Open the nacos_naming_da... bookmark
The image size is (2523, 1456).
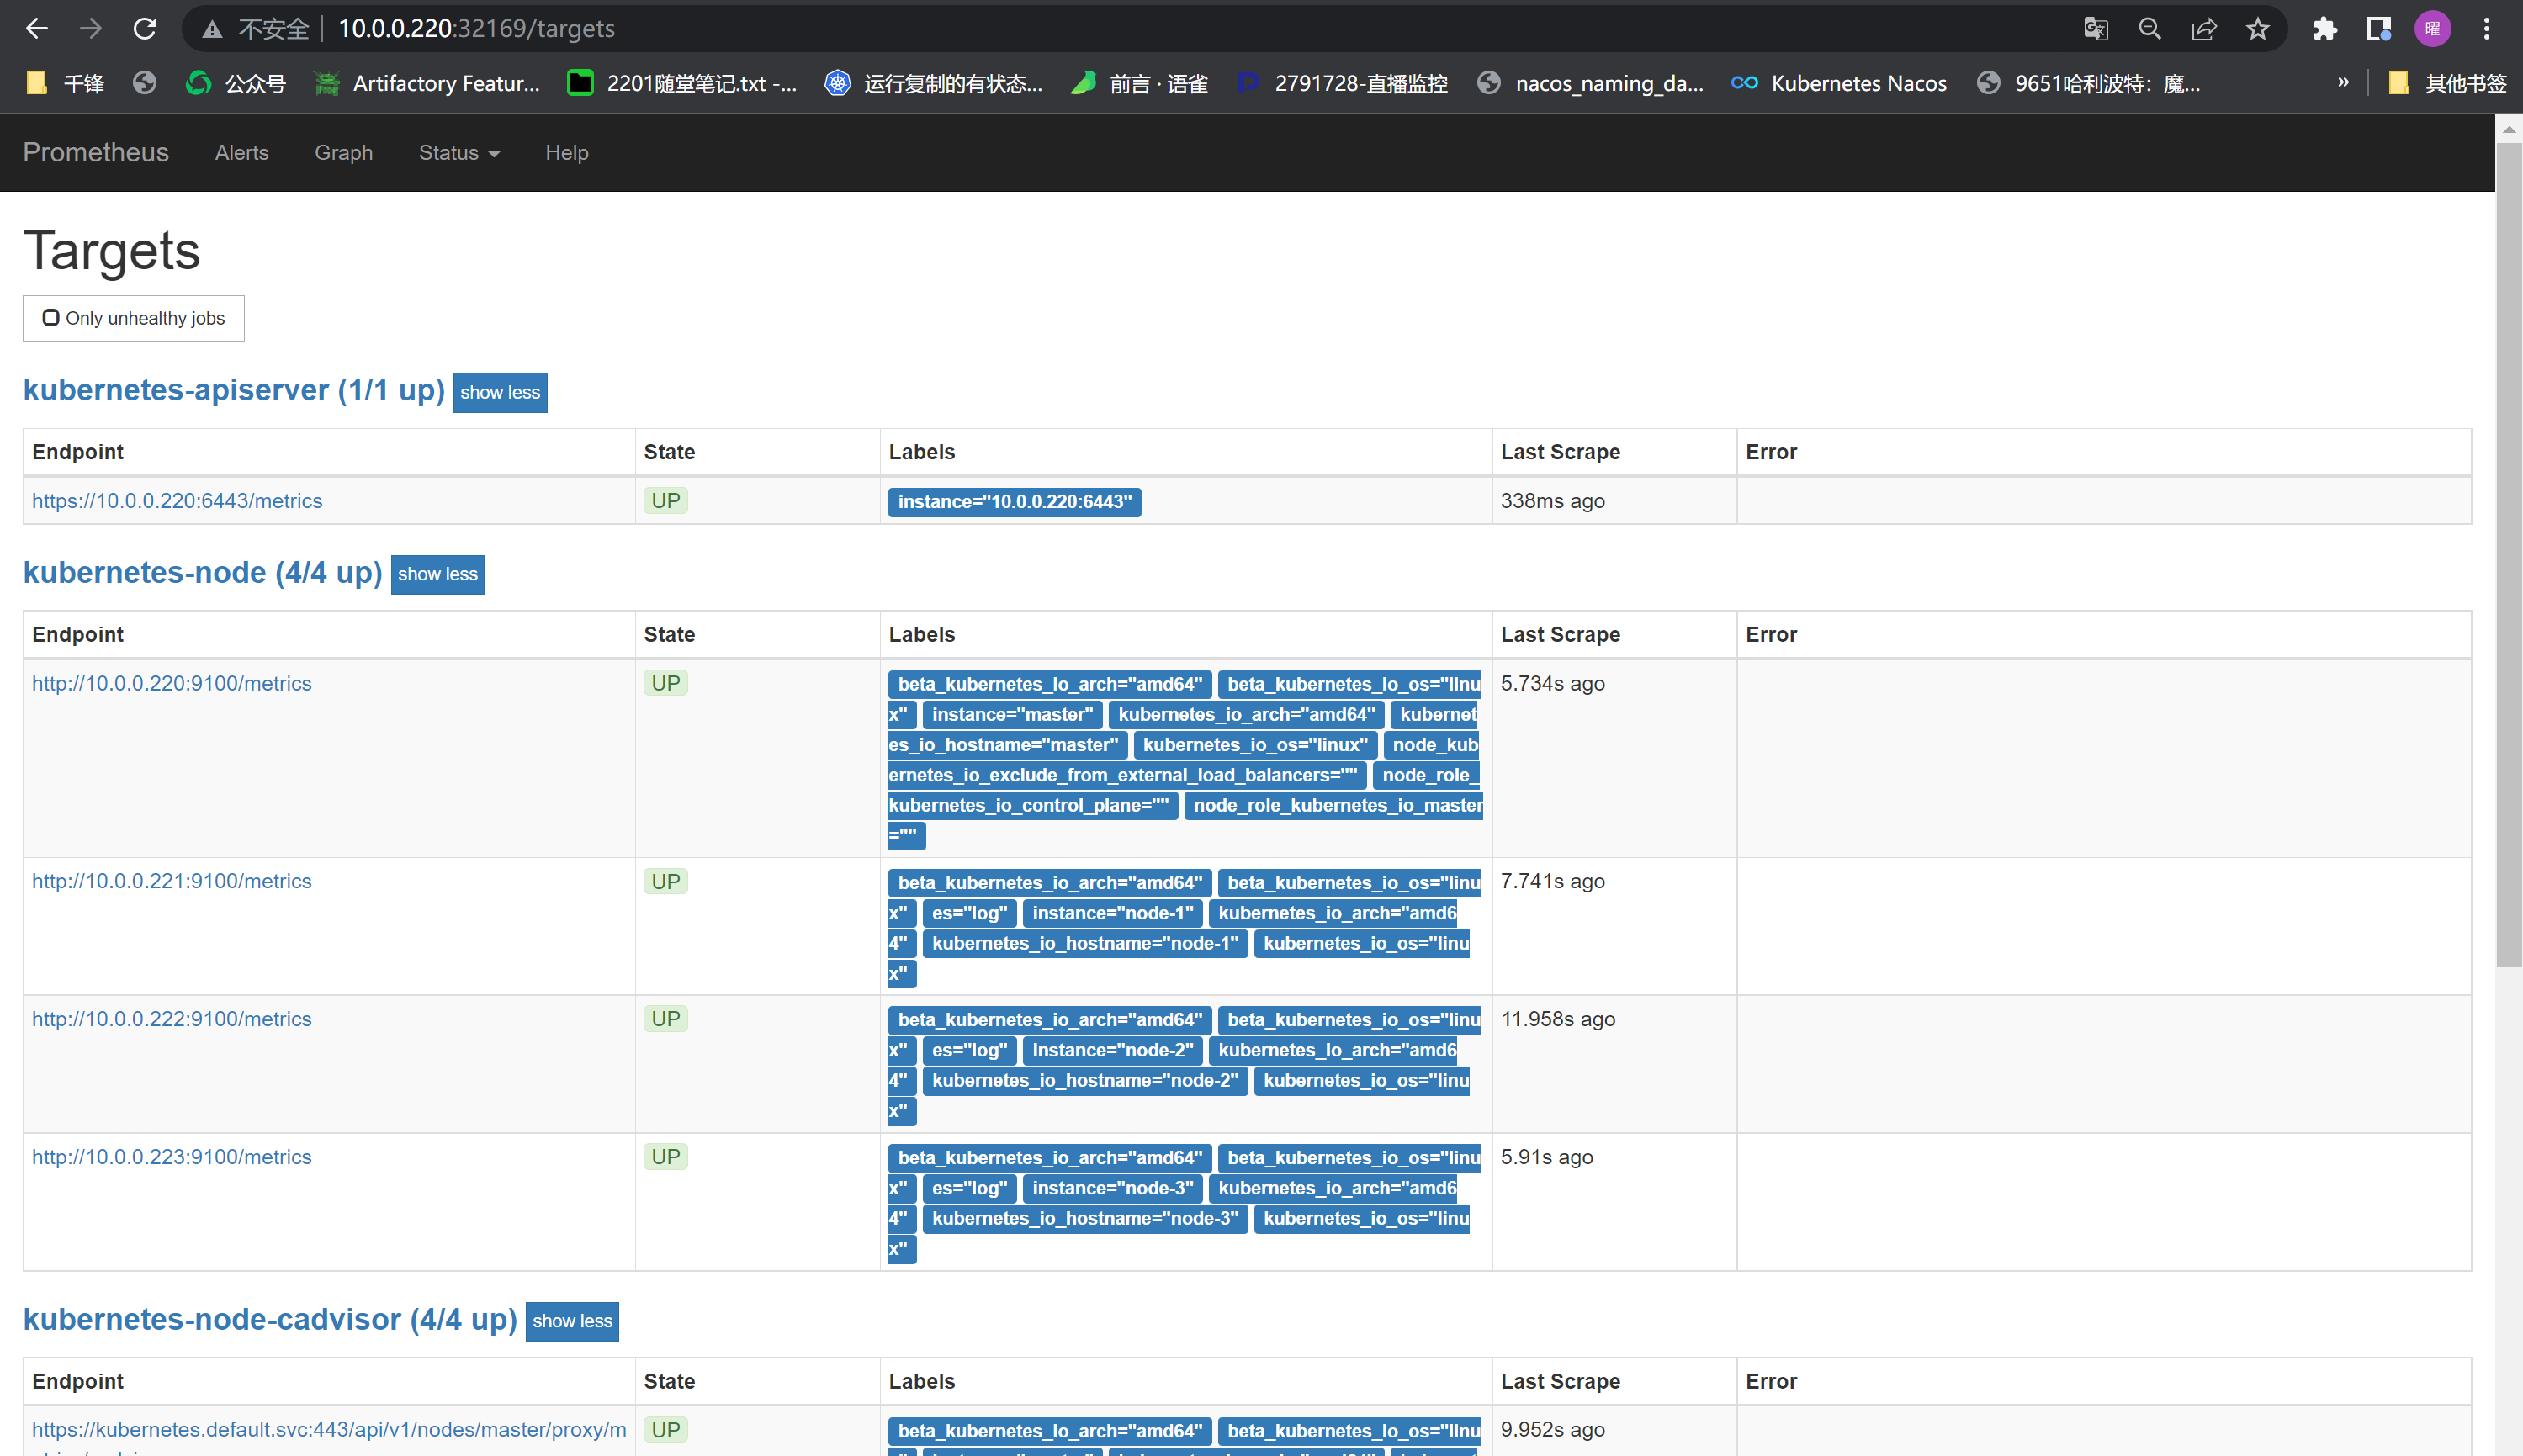pos(1591,83)
